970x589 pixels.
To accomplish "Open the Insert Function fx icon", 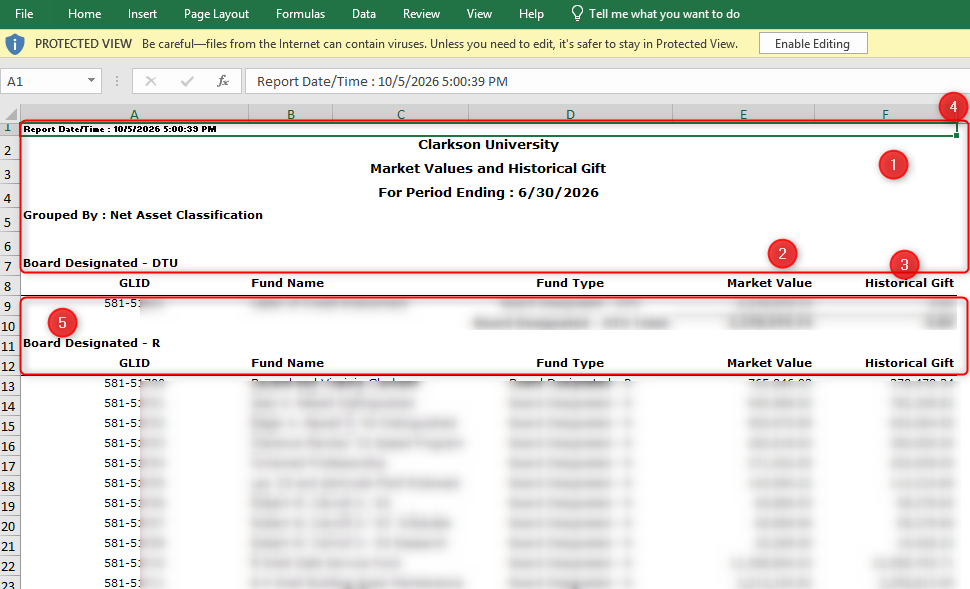I will (x=223, y=81).
